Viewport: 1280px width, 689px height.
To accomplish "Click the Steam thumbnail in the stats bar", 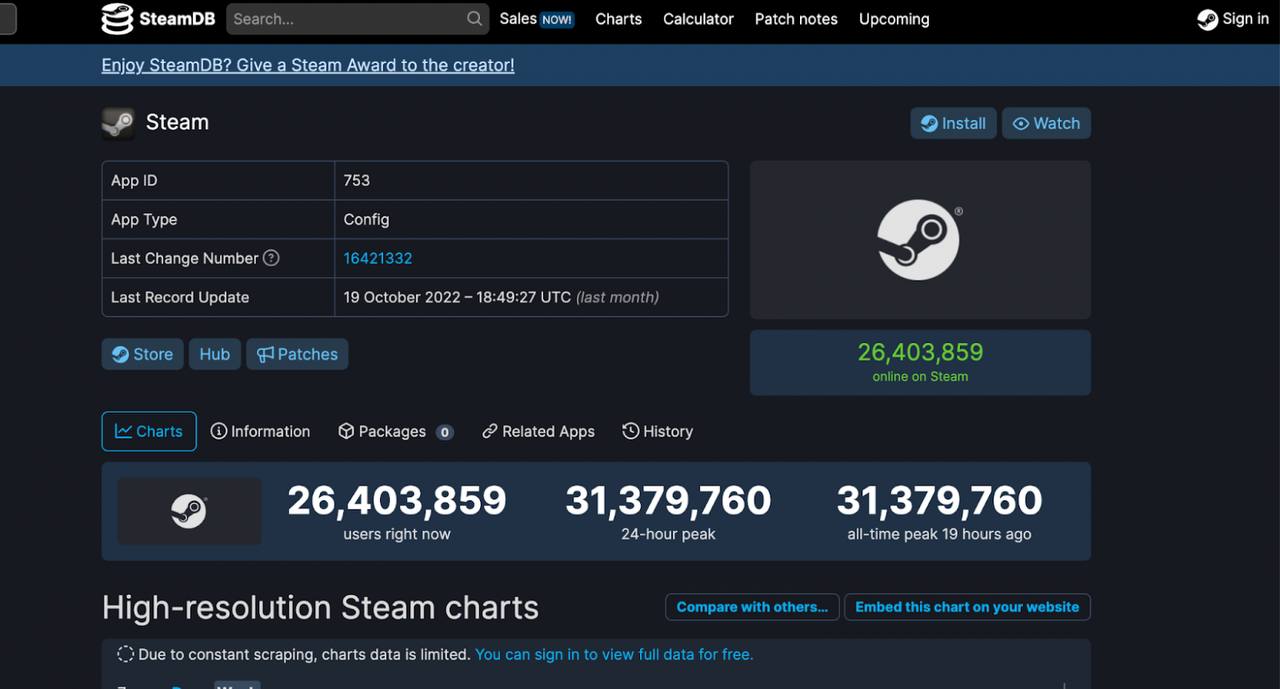I will tap(189, 511).
